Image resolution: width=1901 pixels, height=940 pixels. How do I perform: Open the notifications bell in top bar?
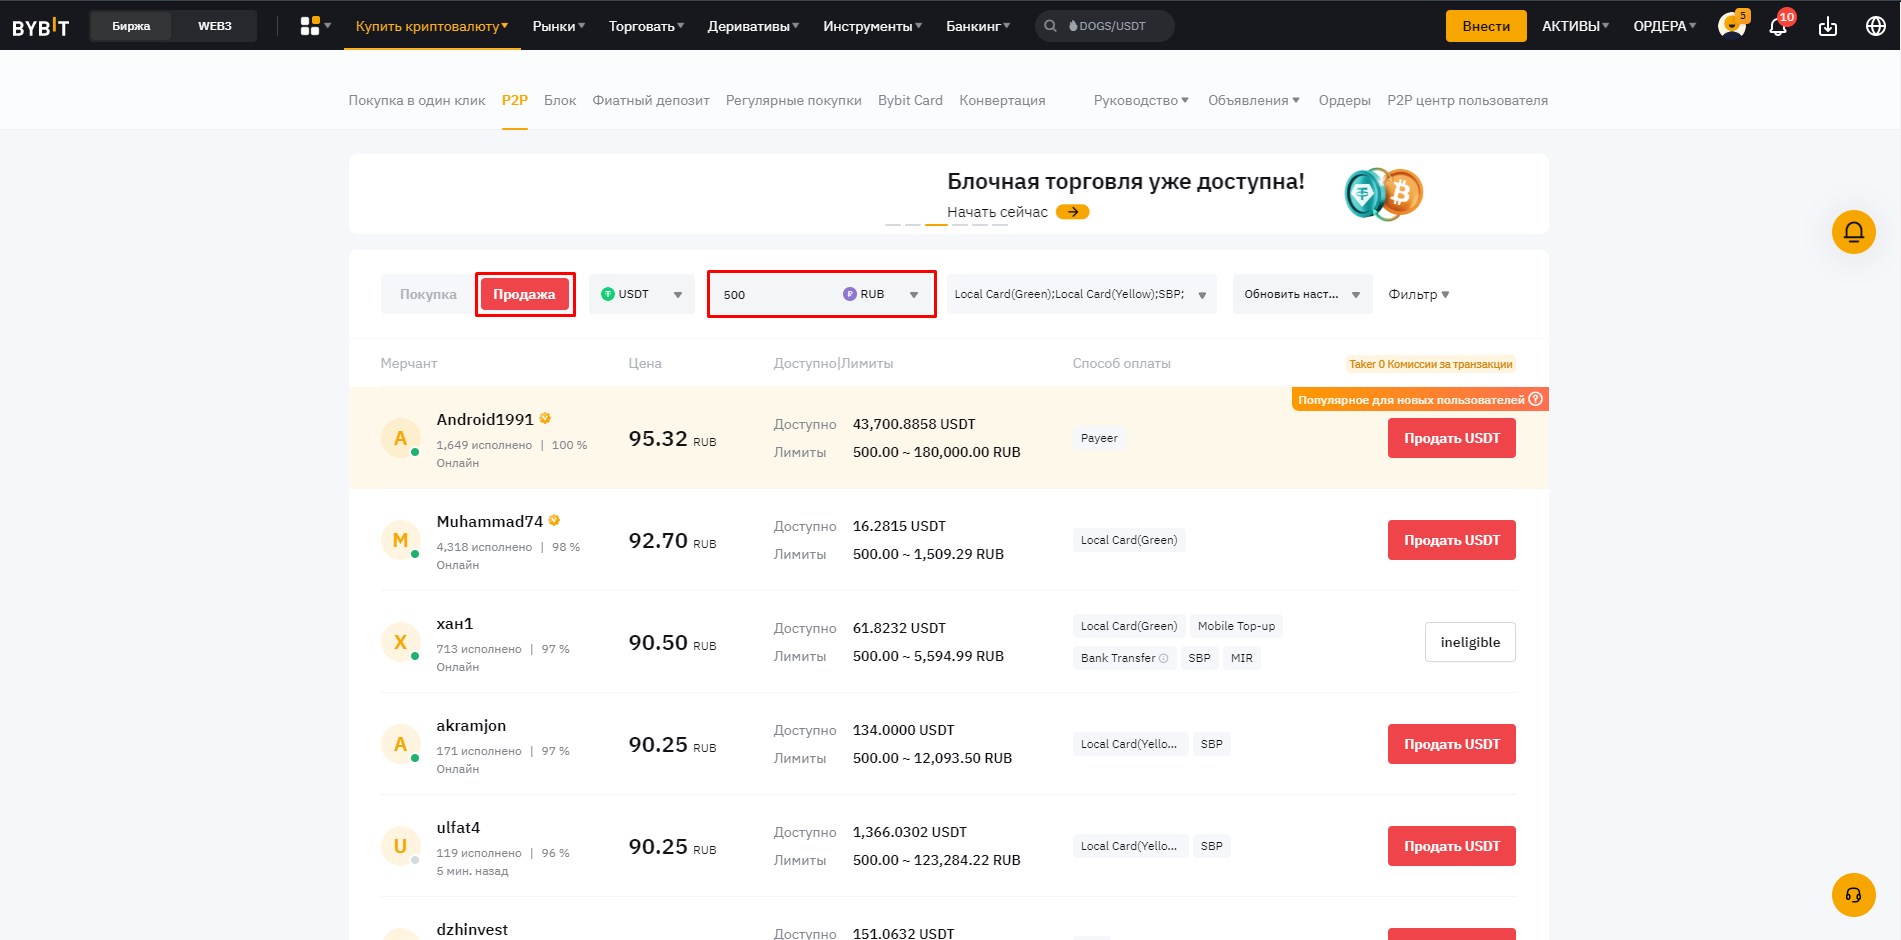1779,25
